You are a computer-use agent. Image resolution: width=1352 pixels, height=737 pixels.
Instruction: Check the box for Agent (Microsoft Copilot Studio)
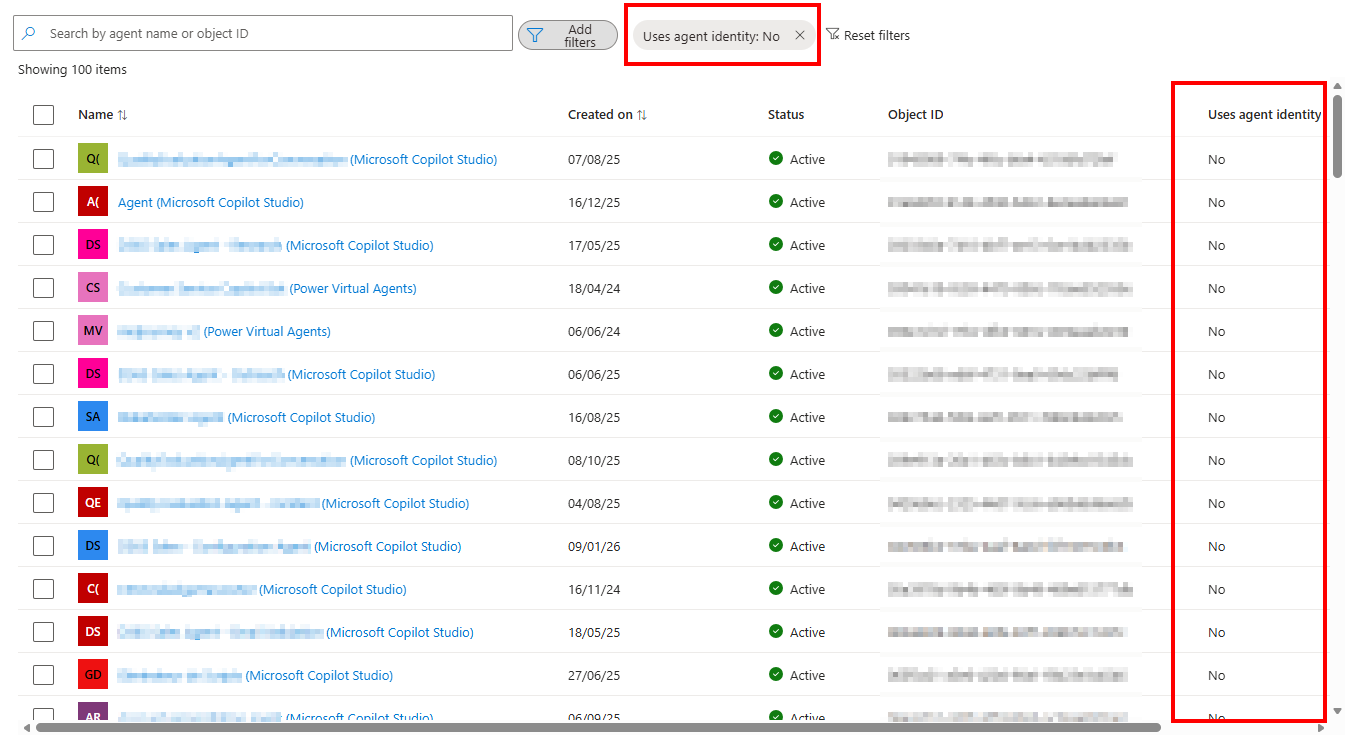pos(43,202)
